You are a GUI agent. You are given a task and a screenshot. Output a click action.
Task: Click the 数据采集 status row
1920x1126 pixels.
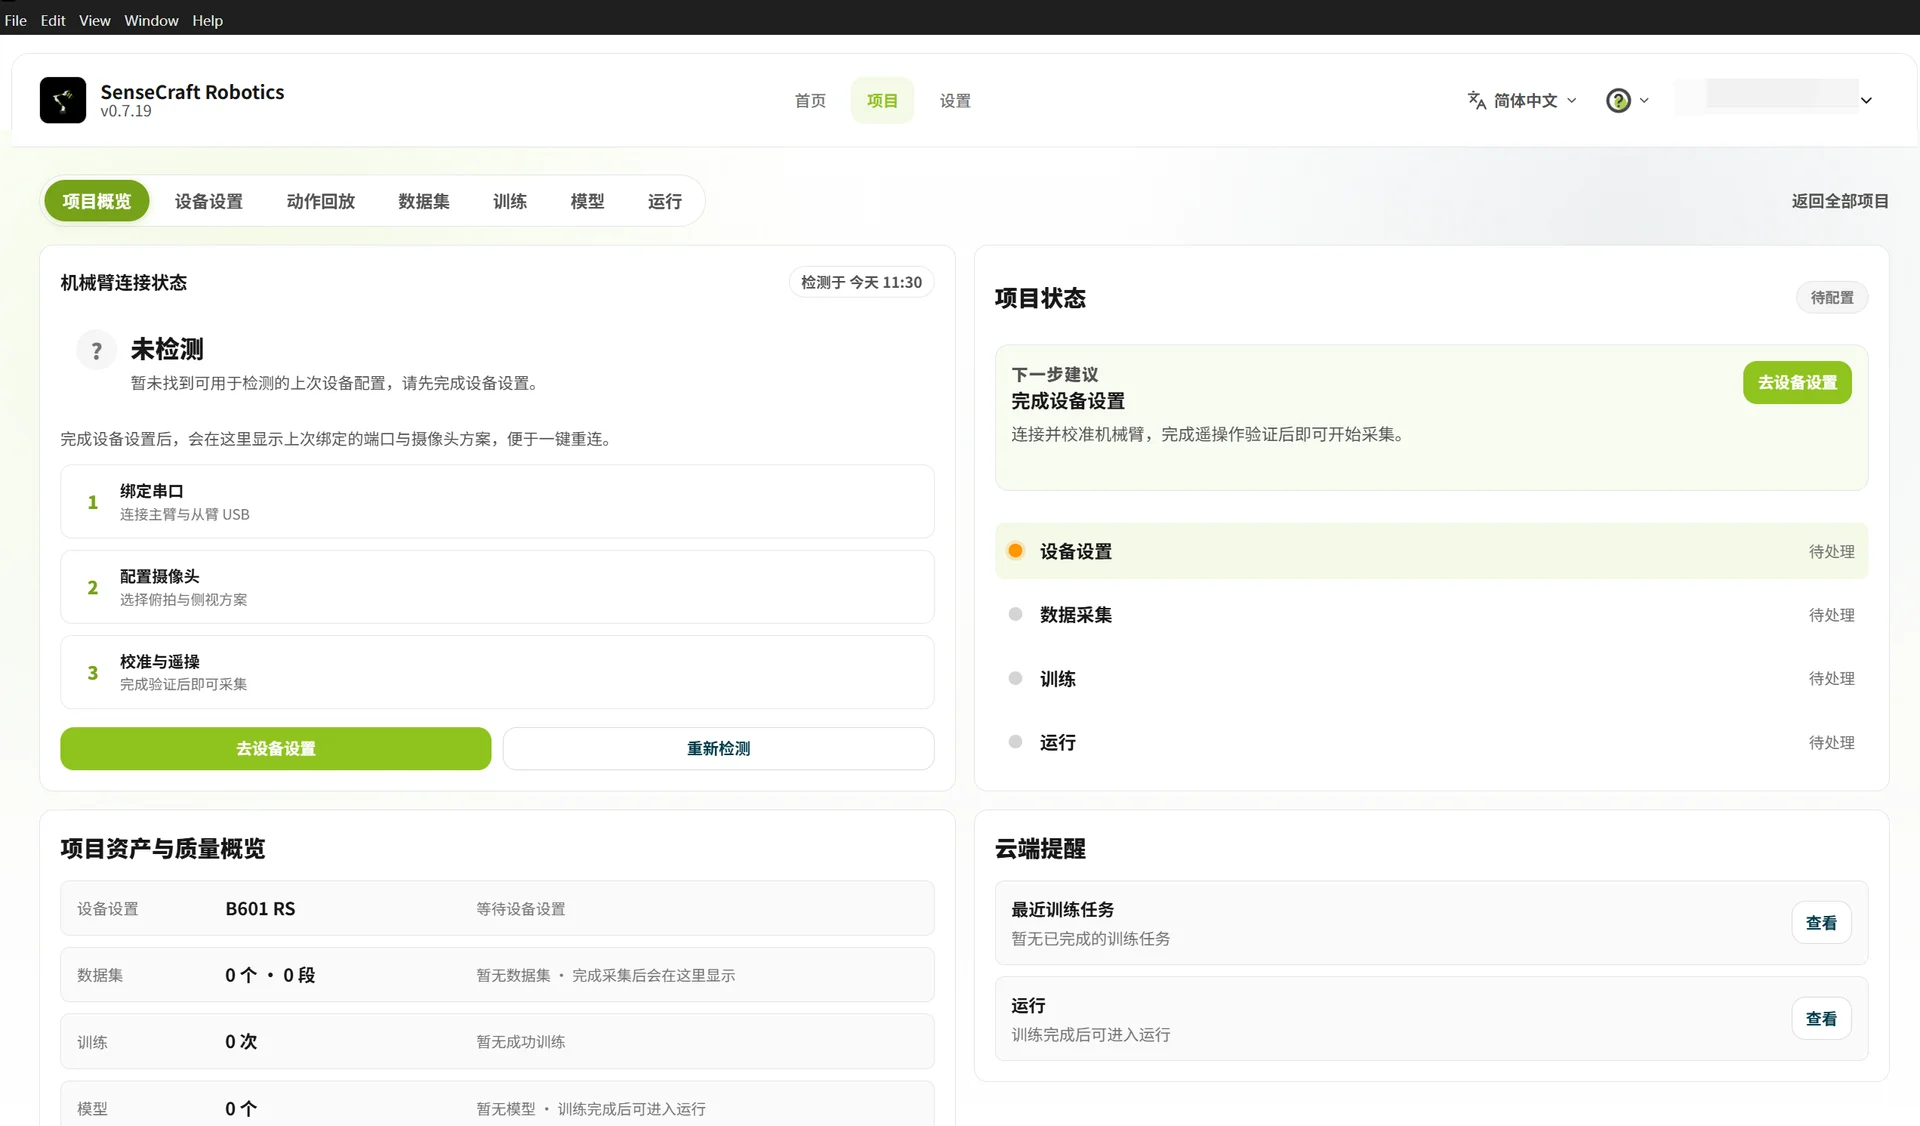click(1431, 615)
